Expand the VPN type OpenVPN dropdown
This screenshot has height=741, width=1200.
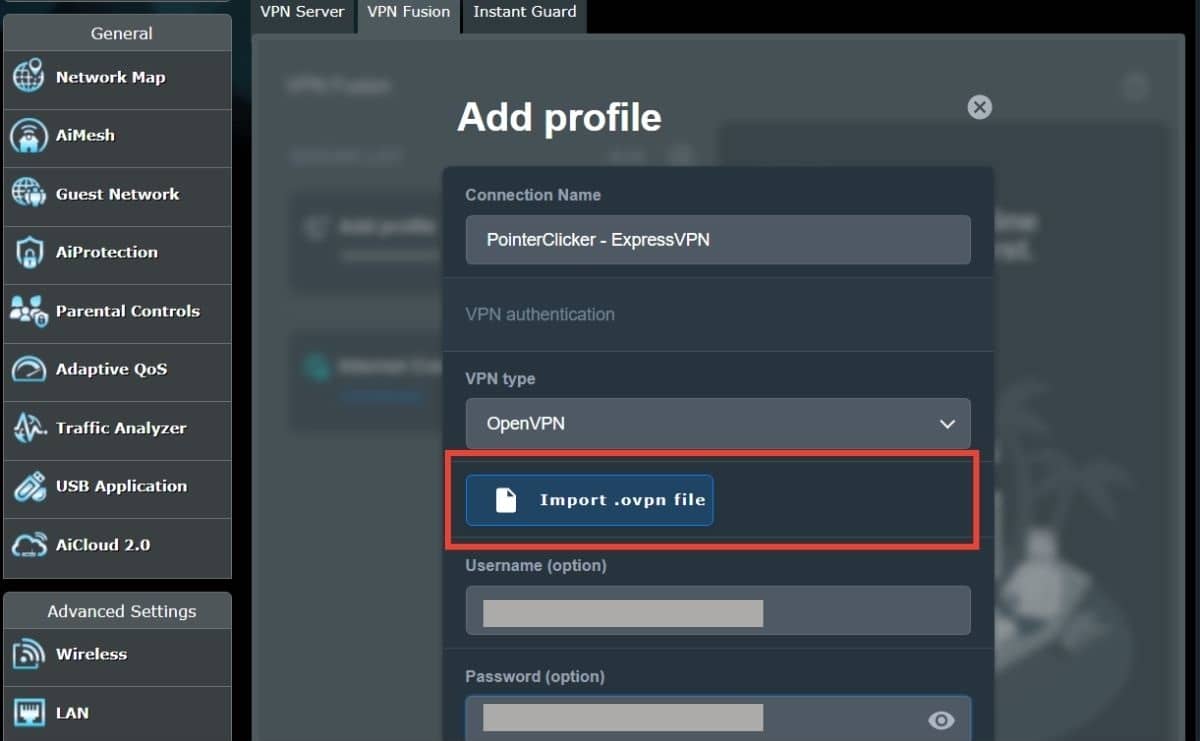pyautogui.click(x=718, y=423)
